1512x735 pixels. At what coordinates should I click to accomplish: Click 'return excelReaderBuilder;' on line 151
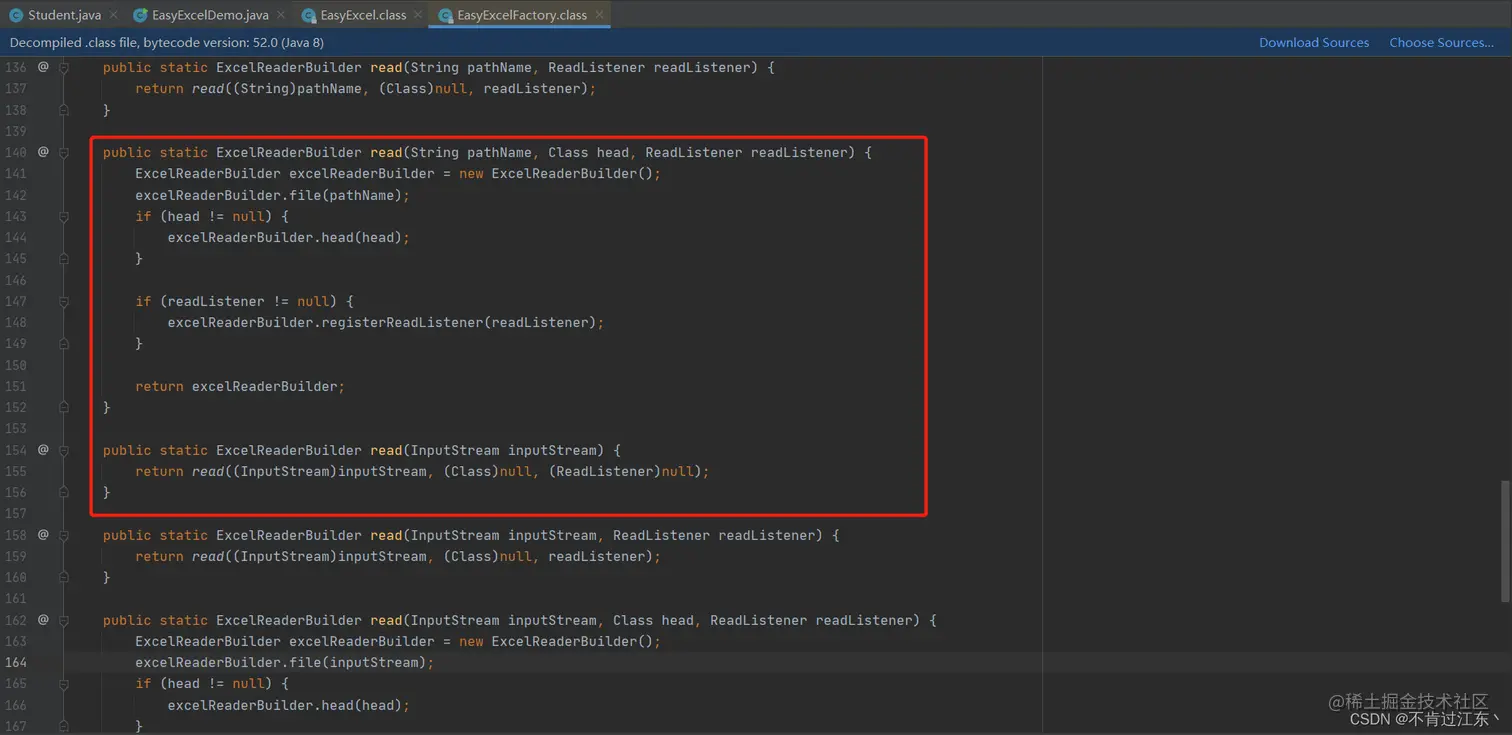[x=240, y=386]
